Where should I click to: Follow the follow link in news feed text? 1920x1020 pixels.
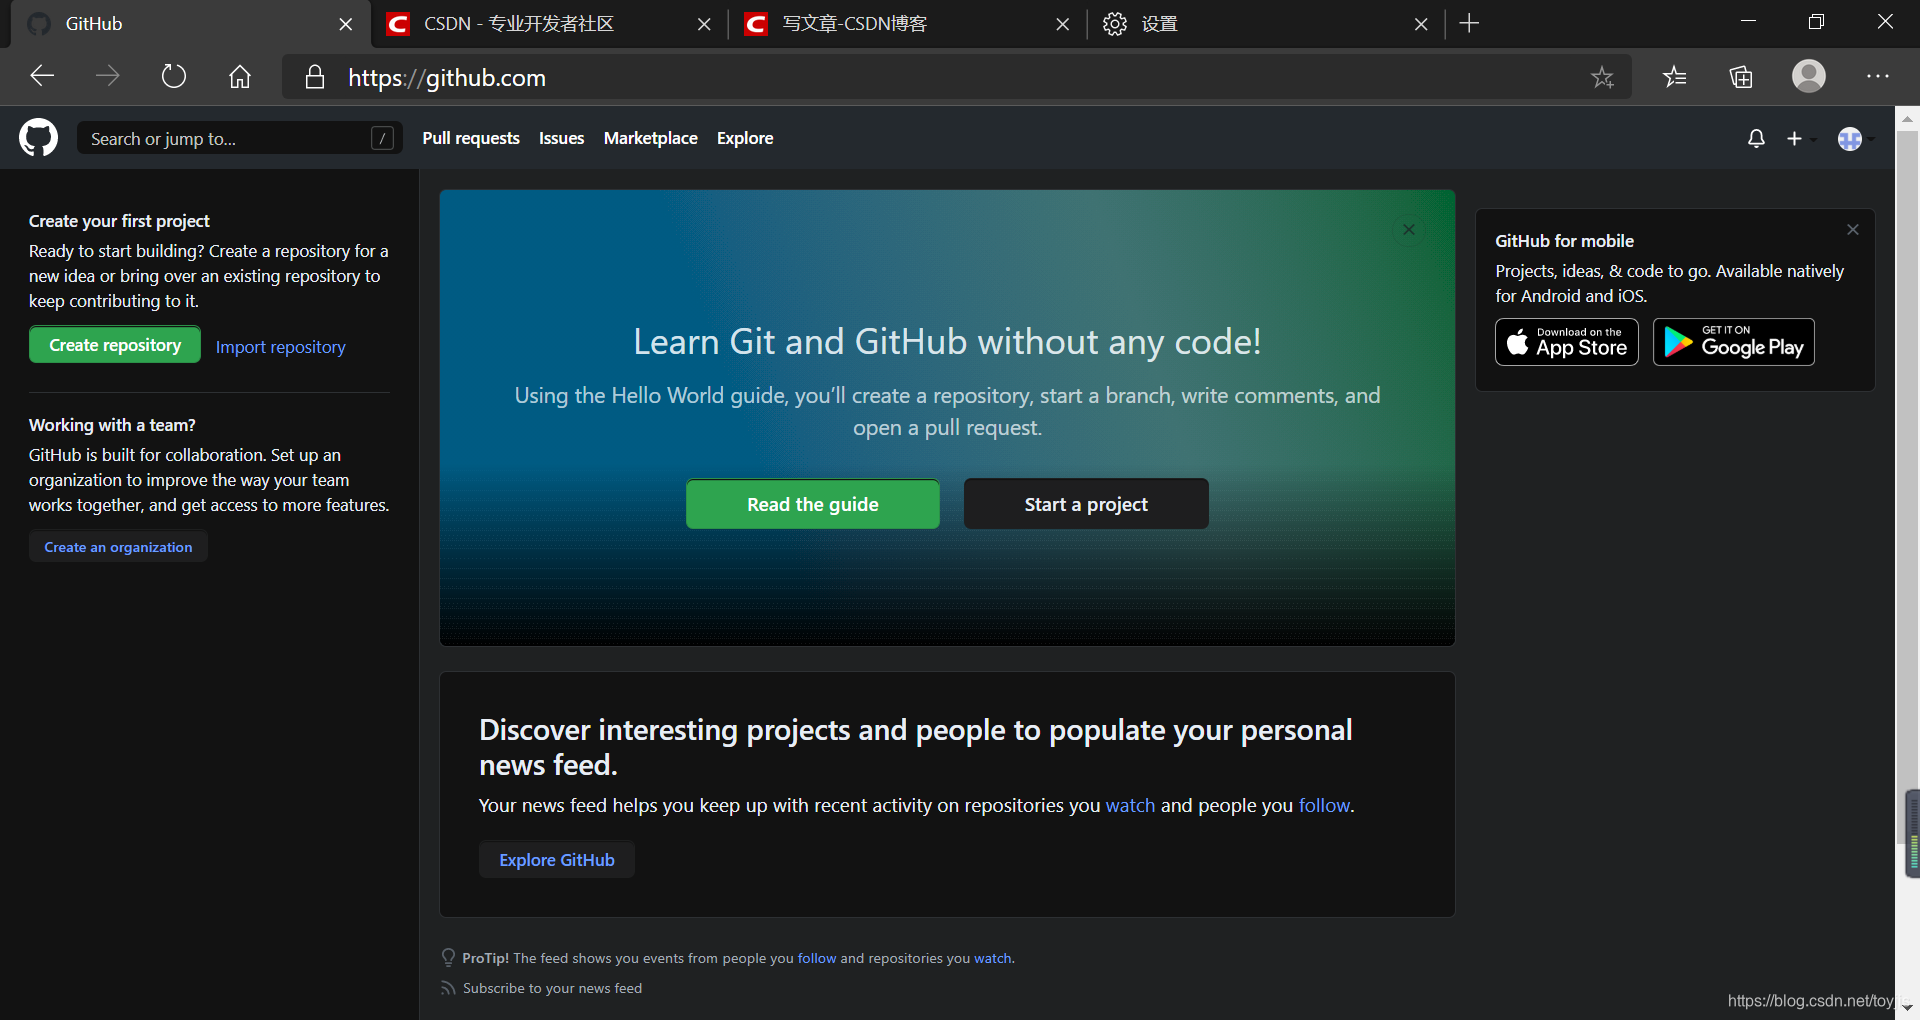(x=1324, y=805)
